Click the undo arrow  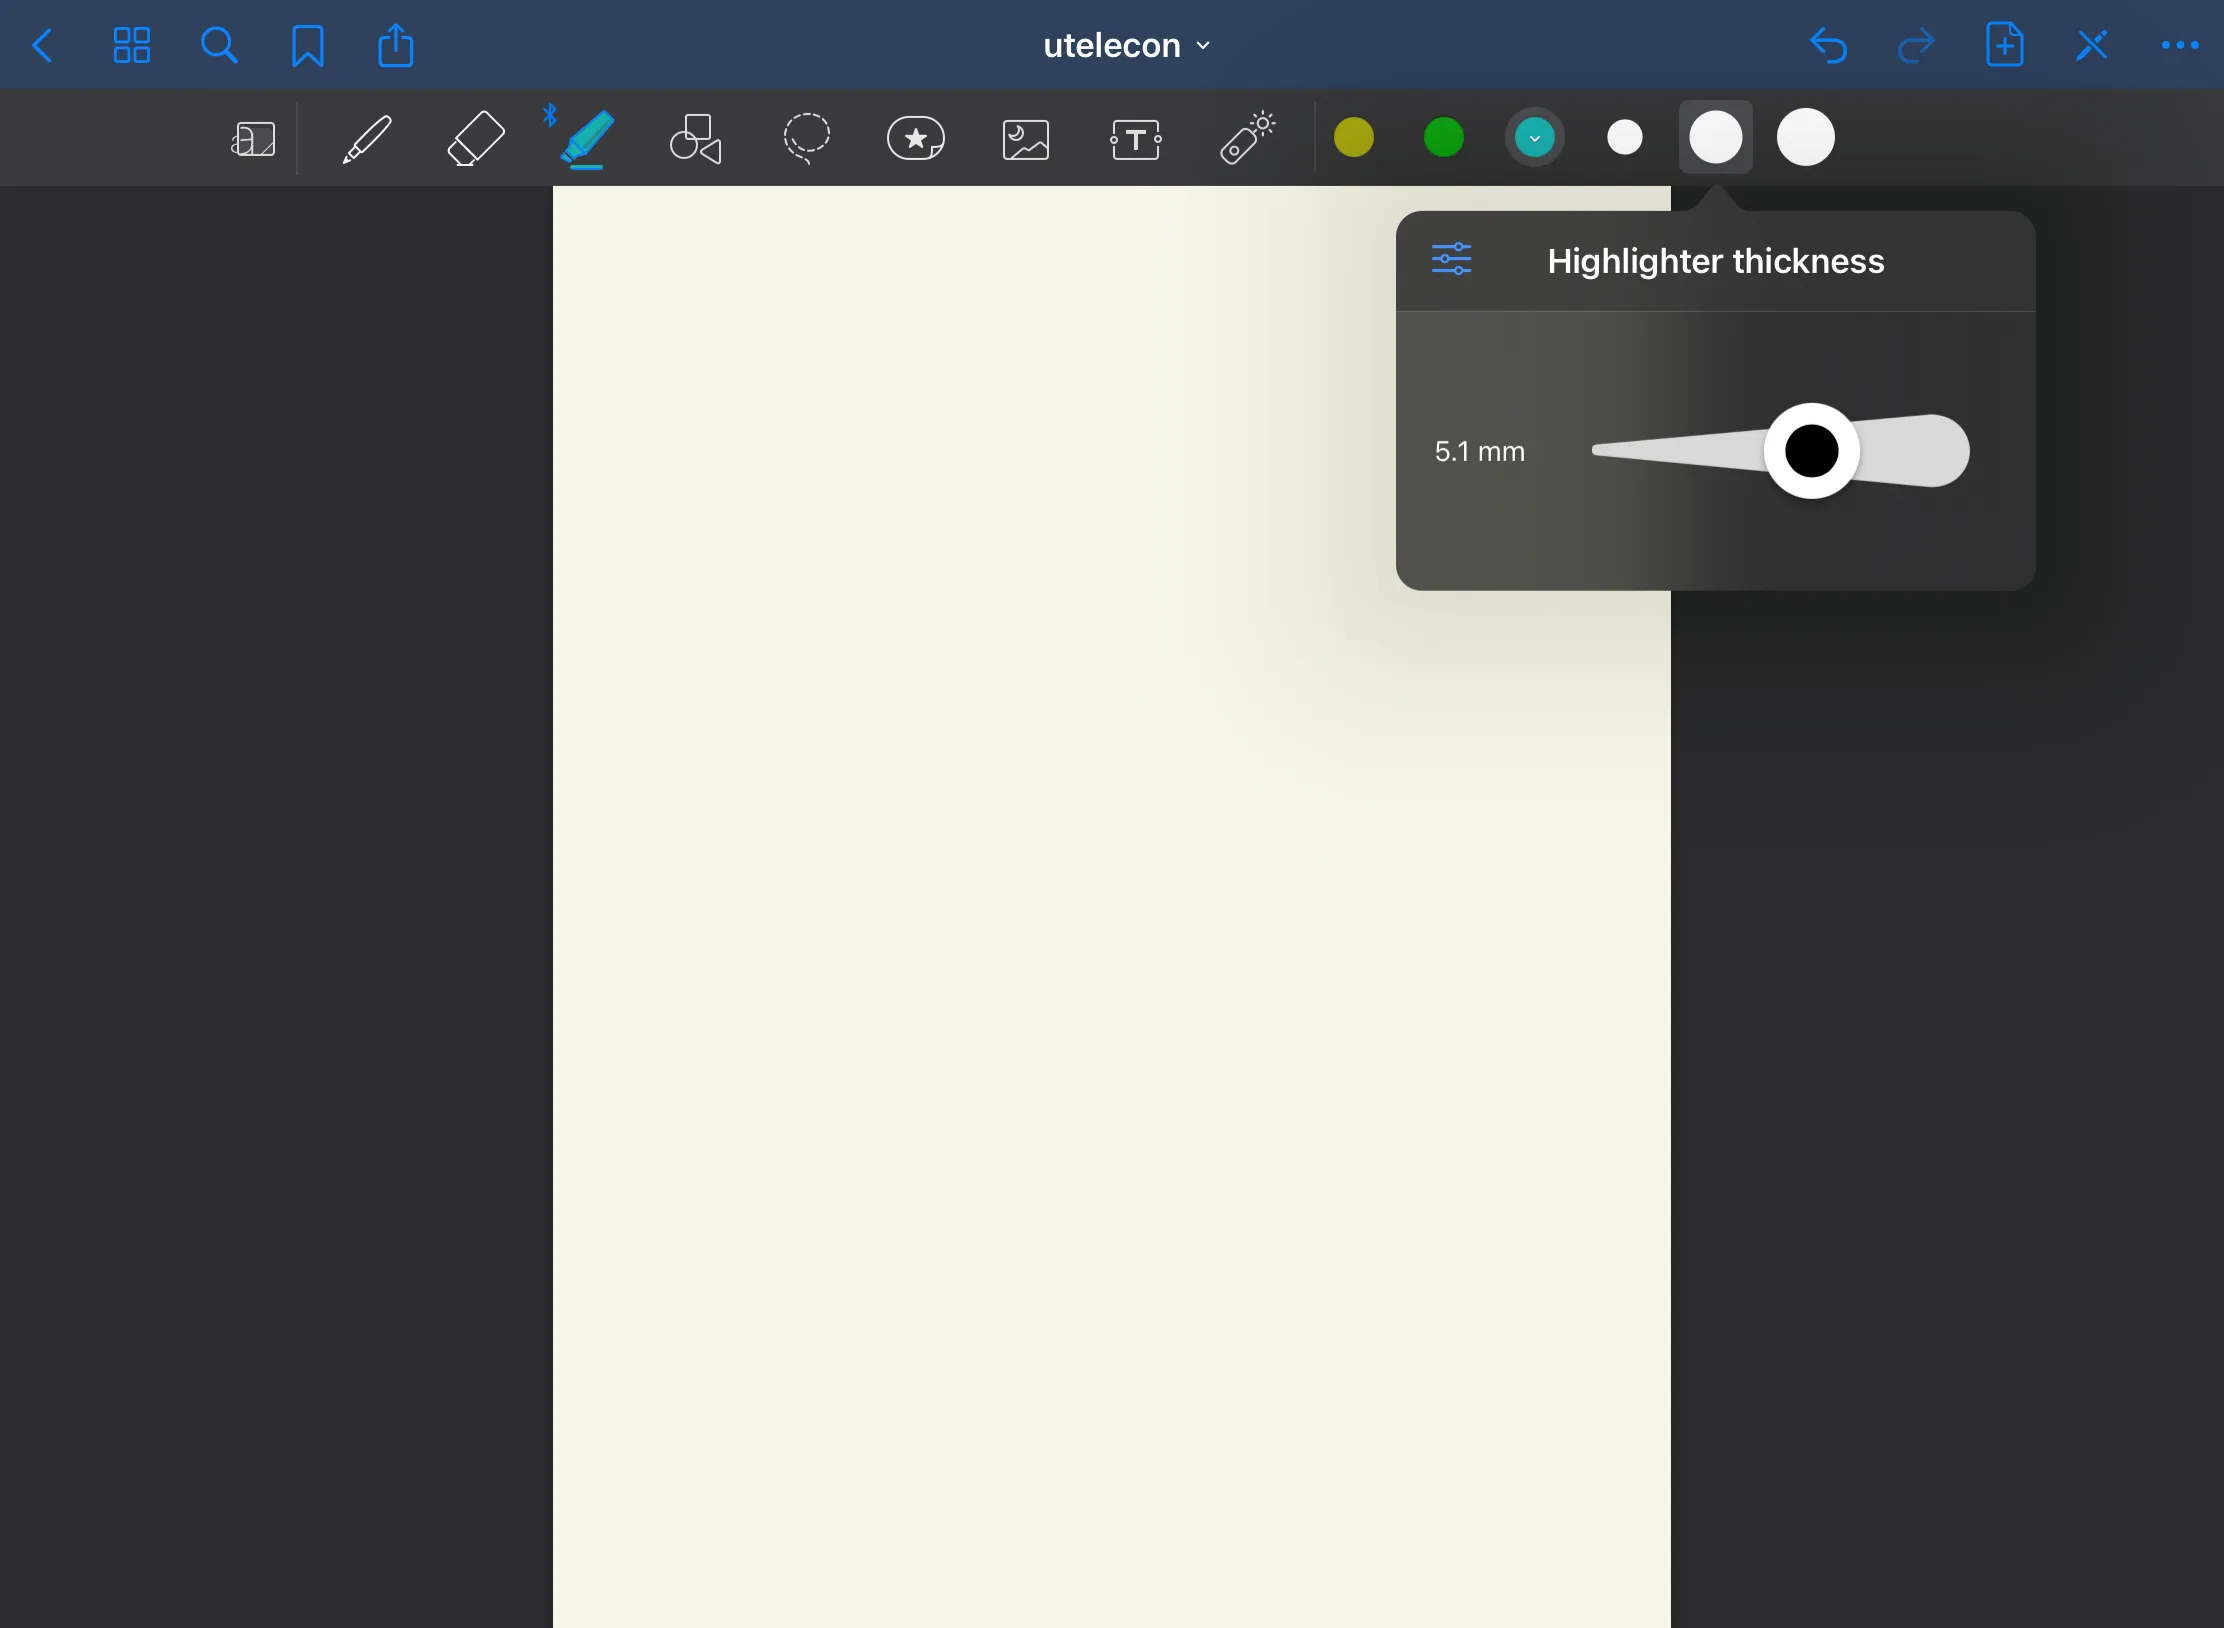click(1828, 45)
